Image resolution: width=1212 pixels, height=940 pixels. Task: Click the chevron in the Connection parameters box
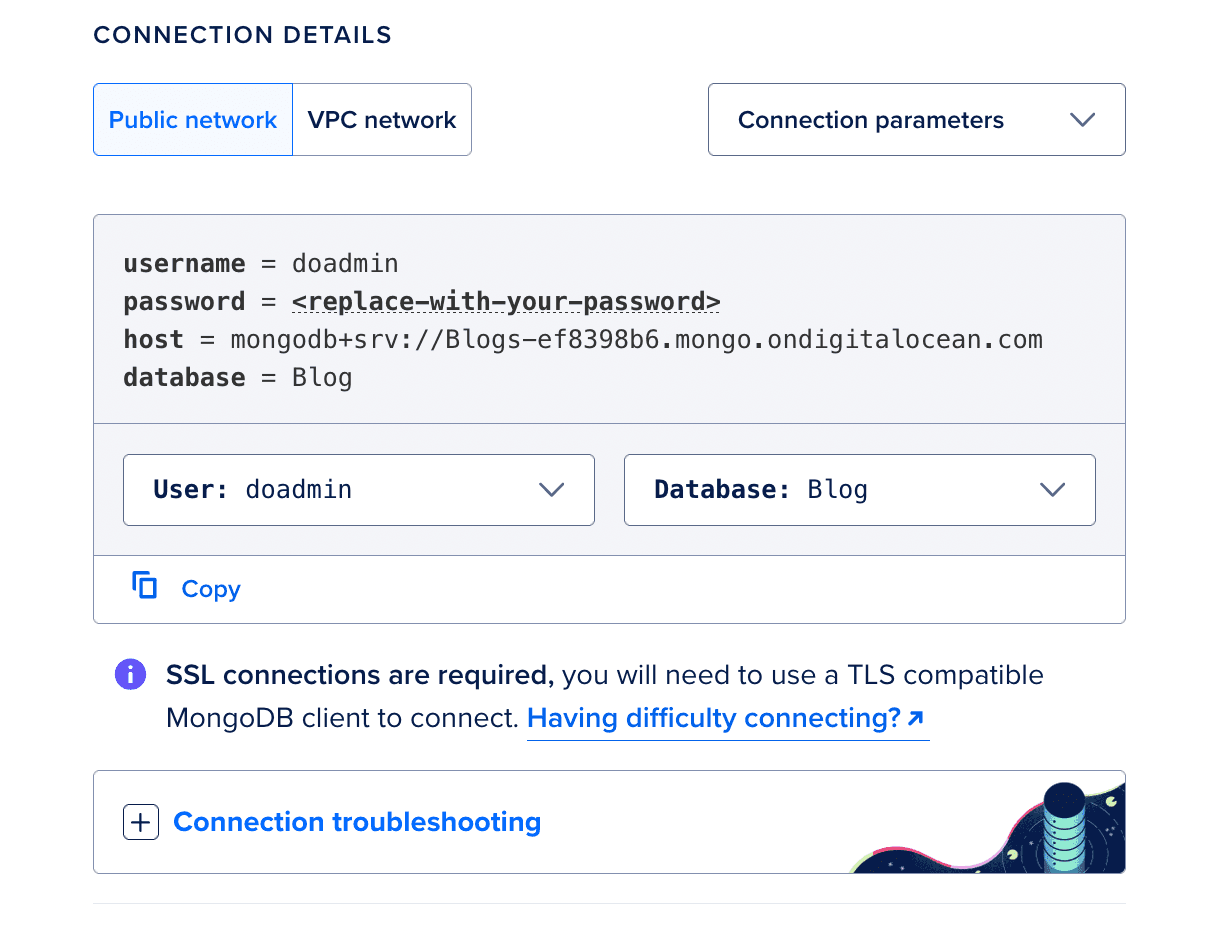[1083, 120]
